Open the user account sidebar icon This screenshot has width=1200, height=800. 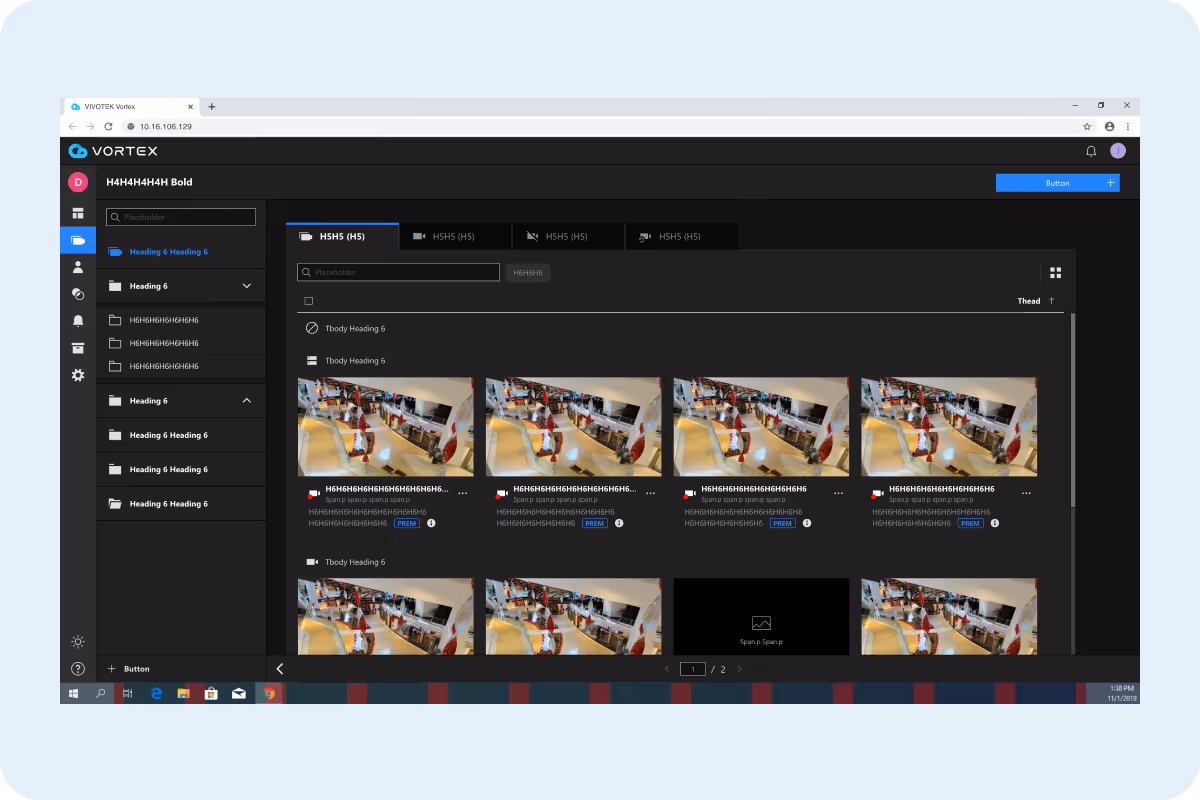coord(78,267)
